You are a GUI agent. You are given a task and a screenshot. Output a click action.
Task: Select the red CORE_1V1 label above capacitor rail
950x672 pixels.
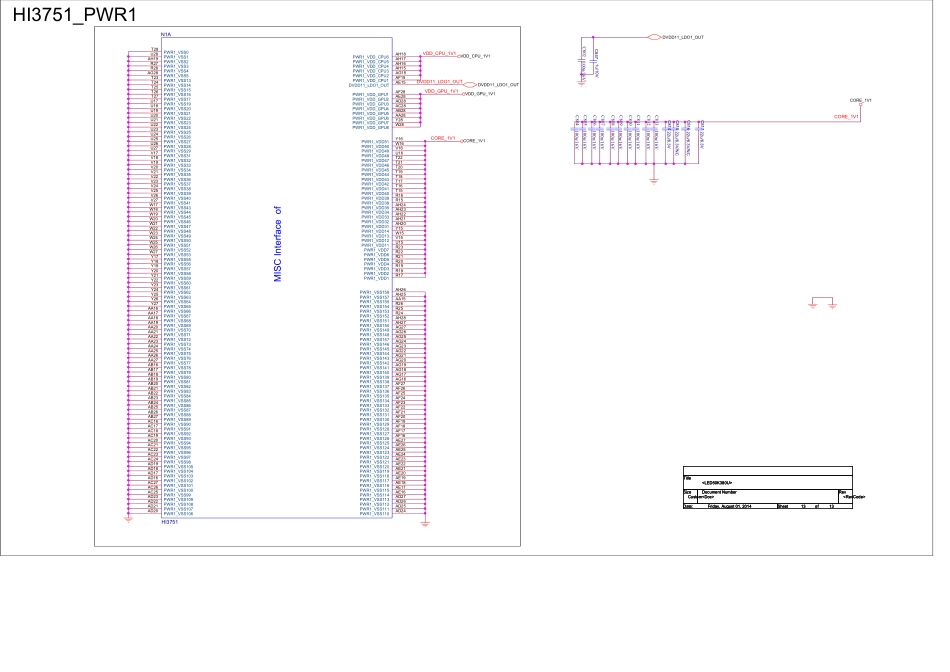point(846,117)
